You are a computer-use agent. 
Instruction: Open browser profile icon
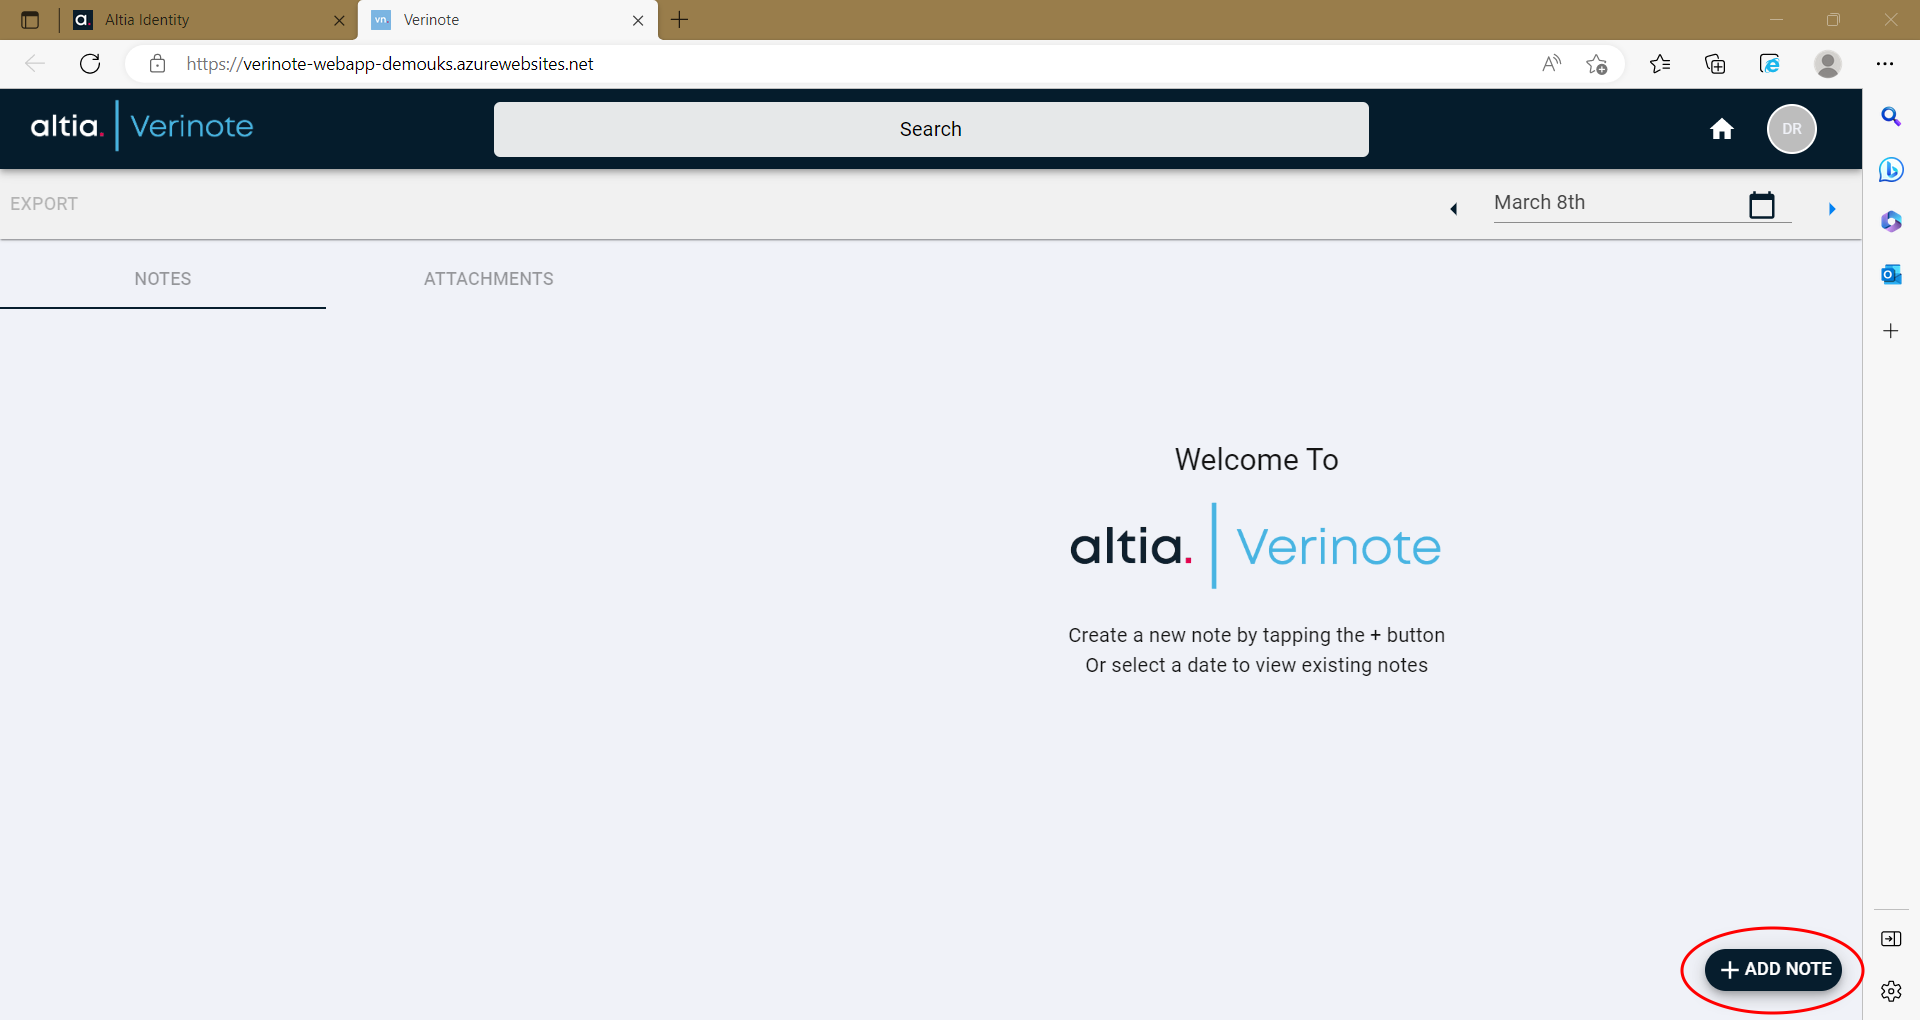pyautogui.click(x=1828, y=64)
